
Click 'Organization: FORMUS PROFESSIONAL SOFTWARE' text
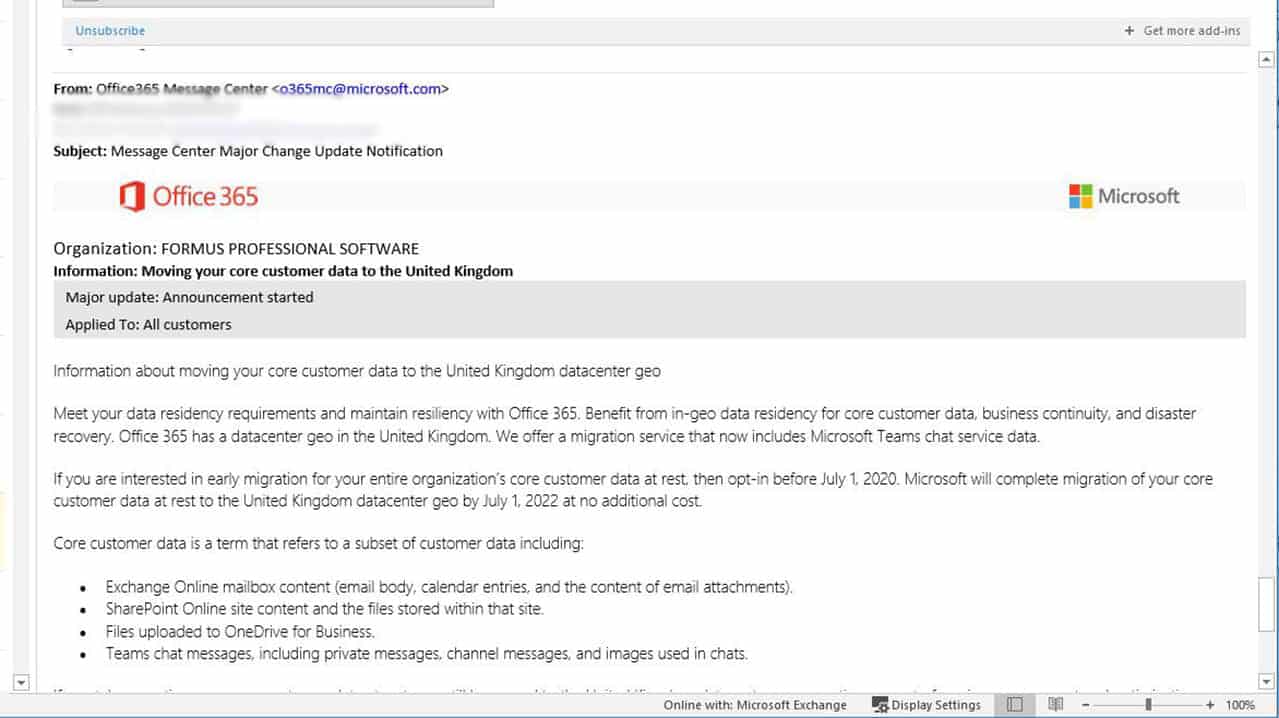click(236, 249)
